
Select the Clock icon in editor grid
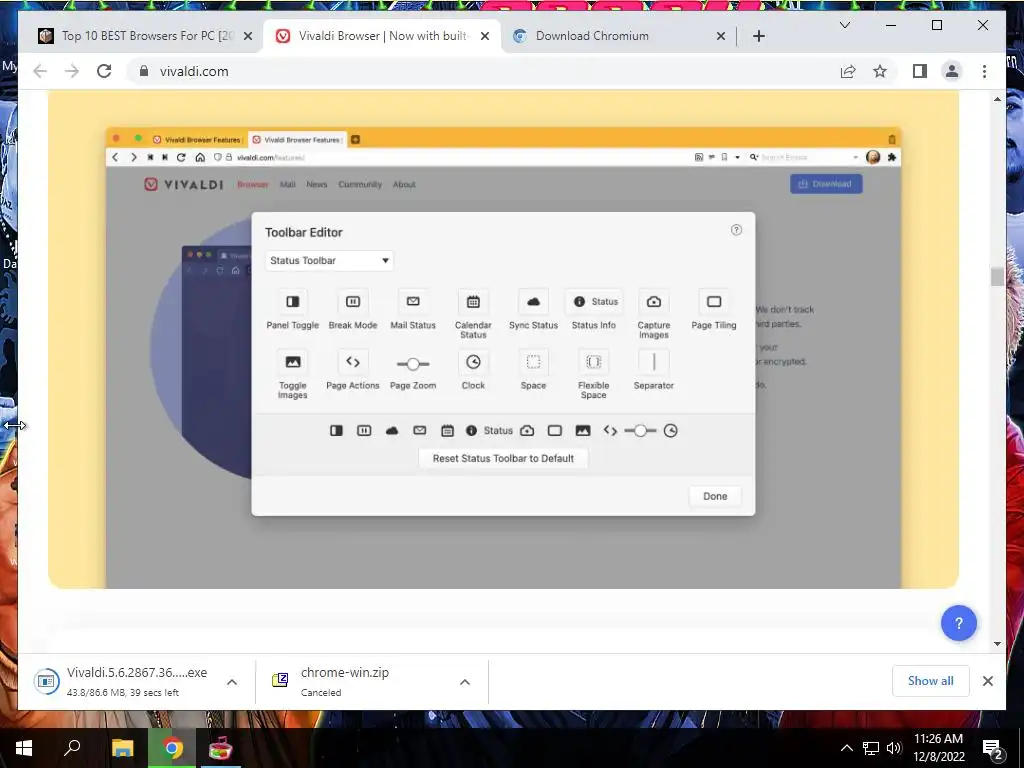(x=473, y=362)
